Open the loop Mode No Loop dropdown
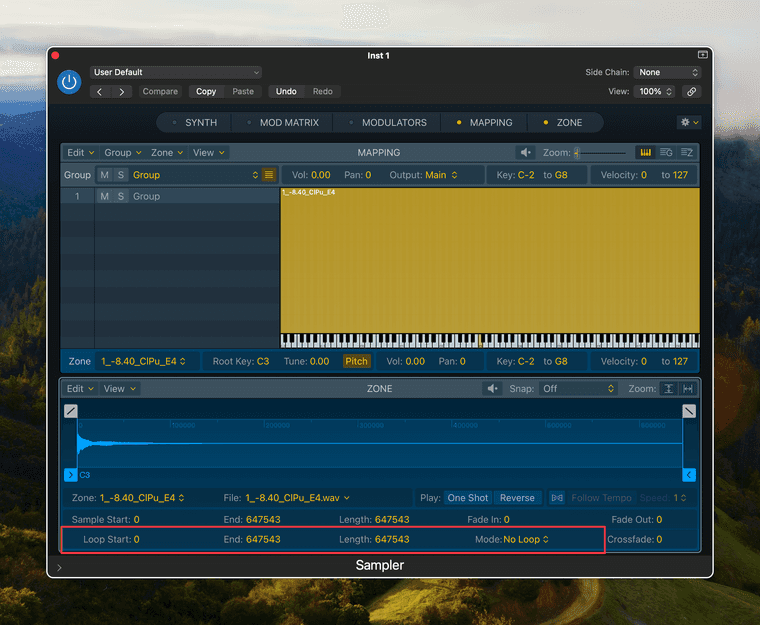The width and height of the screenshot is (760, 625). [526, 539]
